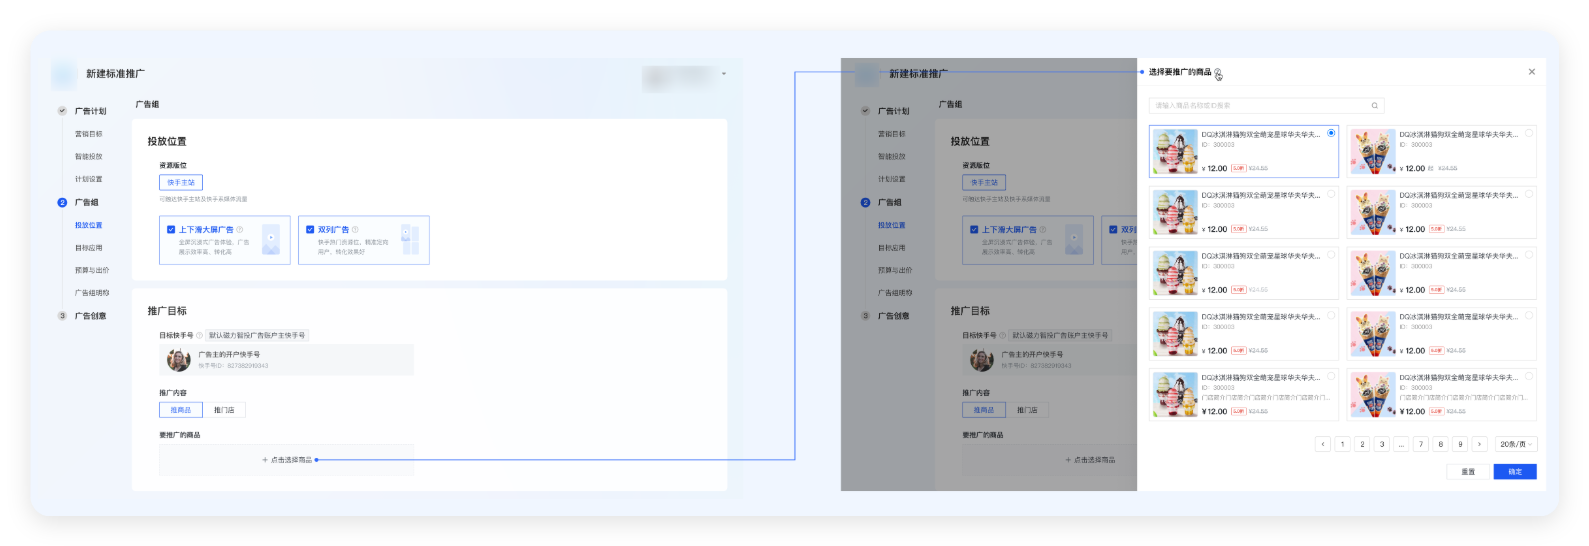This screenshot has width=1589, height=546.
Task: Click the 双列广告 layout preview icon on undimmed page
Action: pyautogui.click(x=410, y=240)
